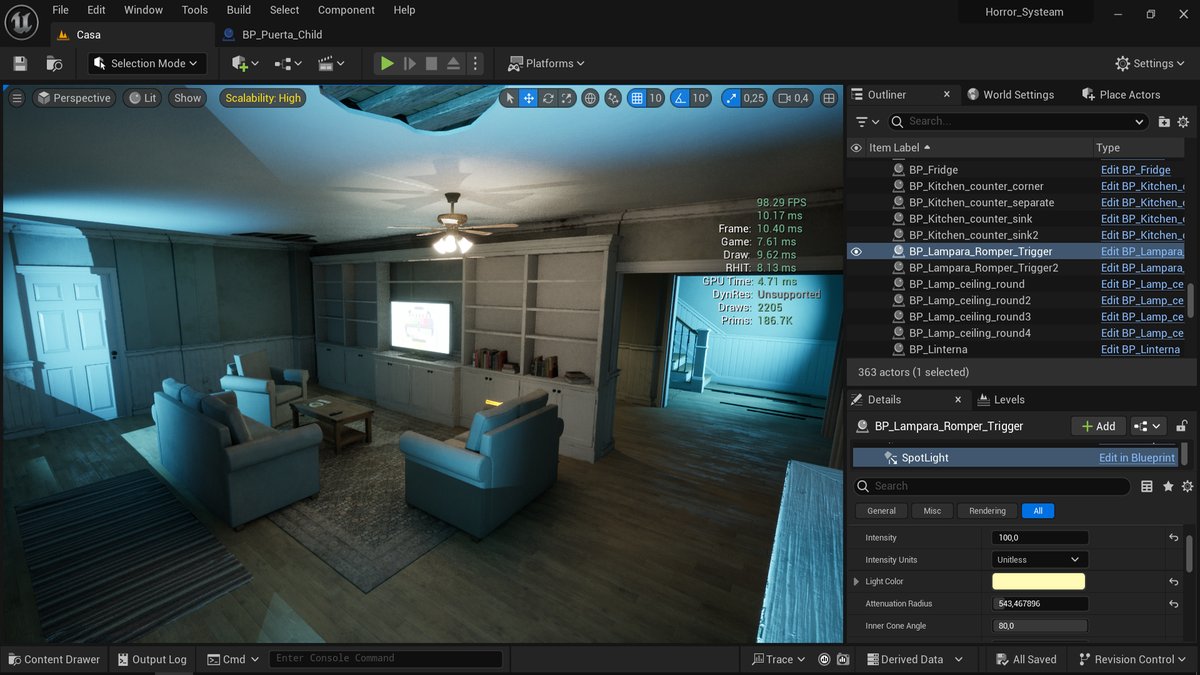Click the lock icon in Details panel
Screen dimensions: 1200x675
[1182, 426]
